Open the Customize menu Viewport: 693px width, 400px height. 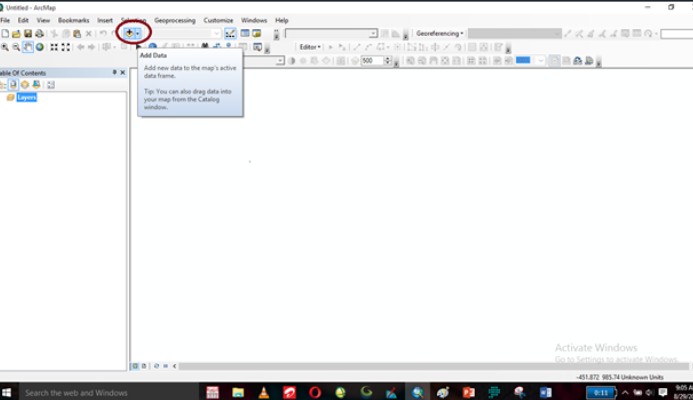coord(218,20)
